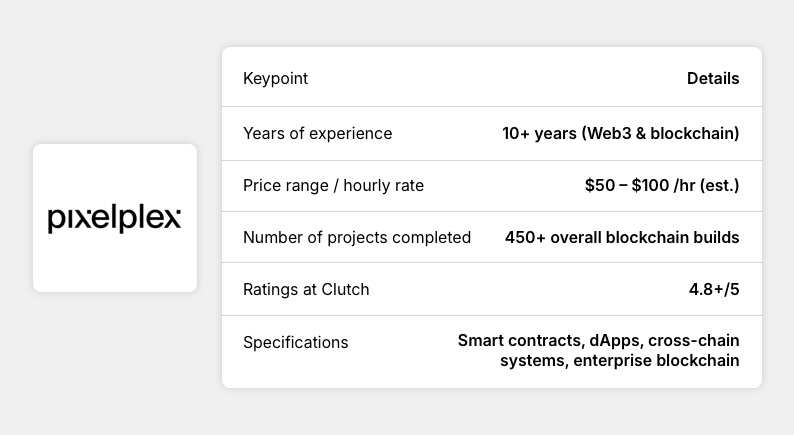Select the Details column header
The image size is (794, 435).
tap(713, 78)
